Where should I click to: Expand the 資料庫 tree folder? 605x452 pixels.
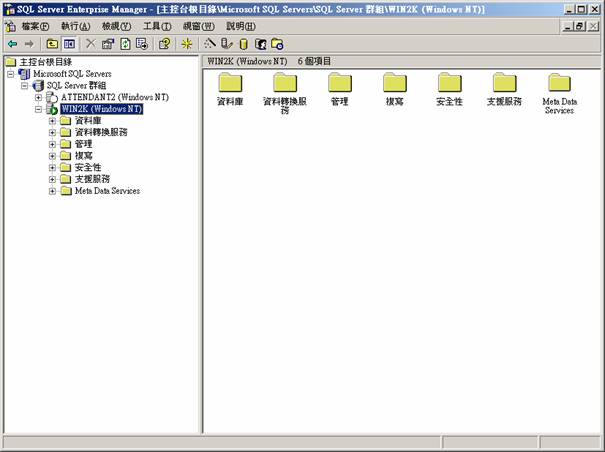coord(52,121)
